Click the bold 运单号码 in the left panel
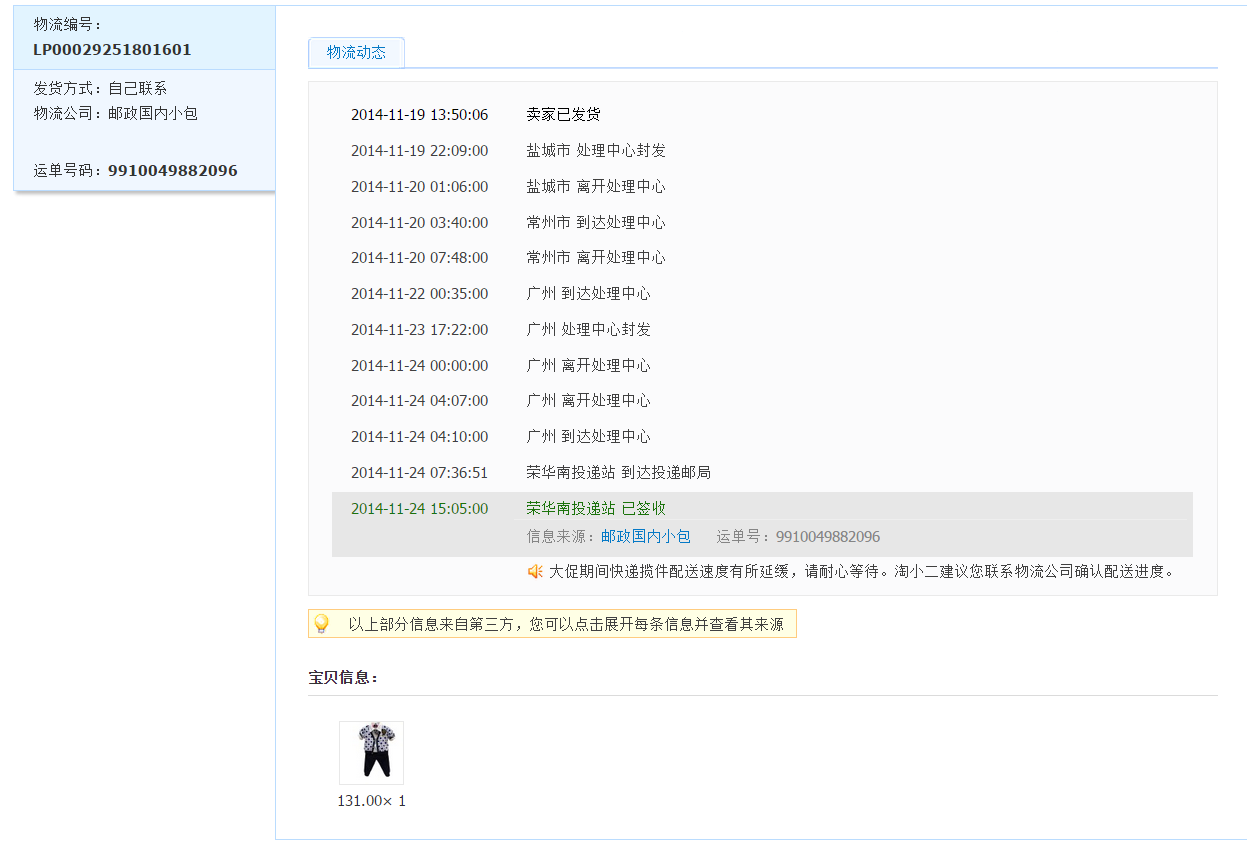The image size is (1247, 861). pyautogui.click(x=172, y=171)
